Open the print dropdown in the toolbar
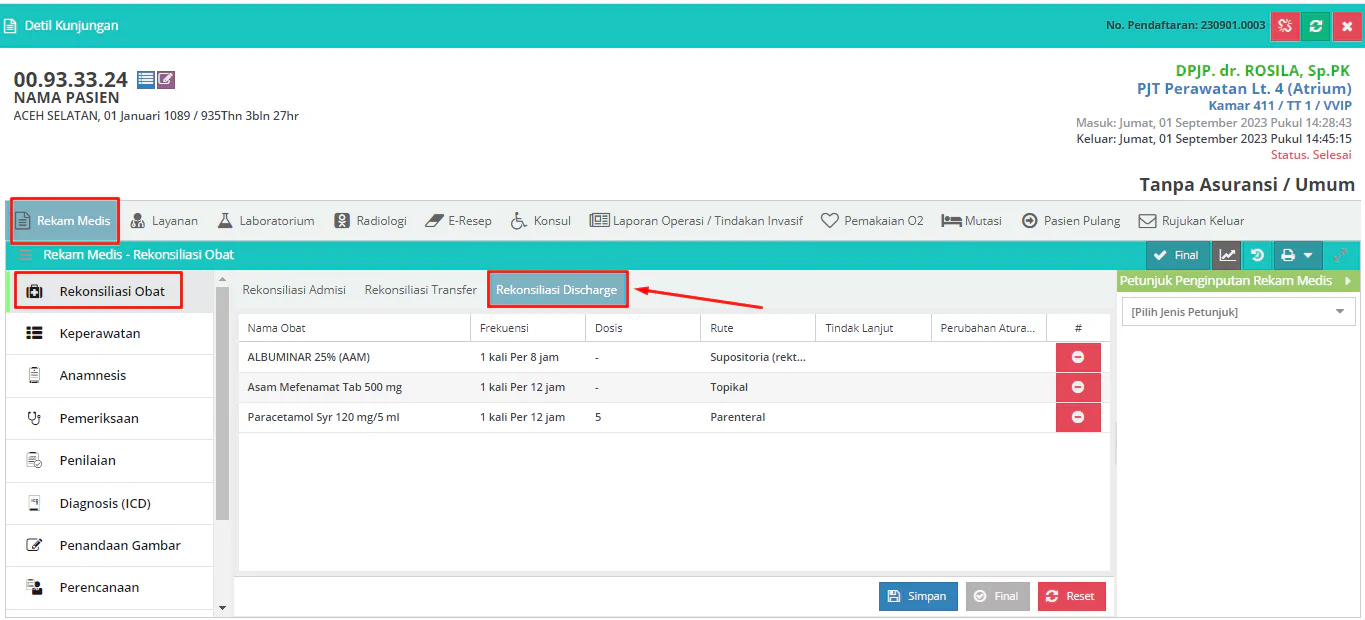 [1298, 255]
